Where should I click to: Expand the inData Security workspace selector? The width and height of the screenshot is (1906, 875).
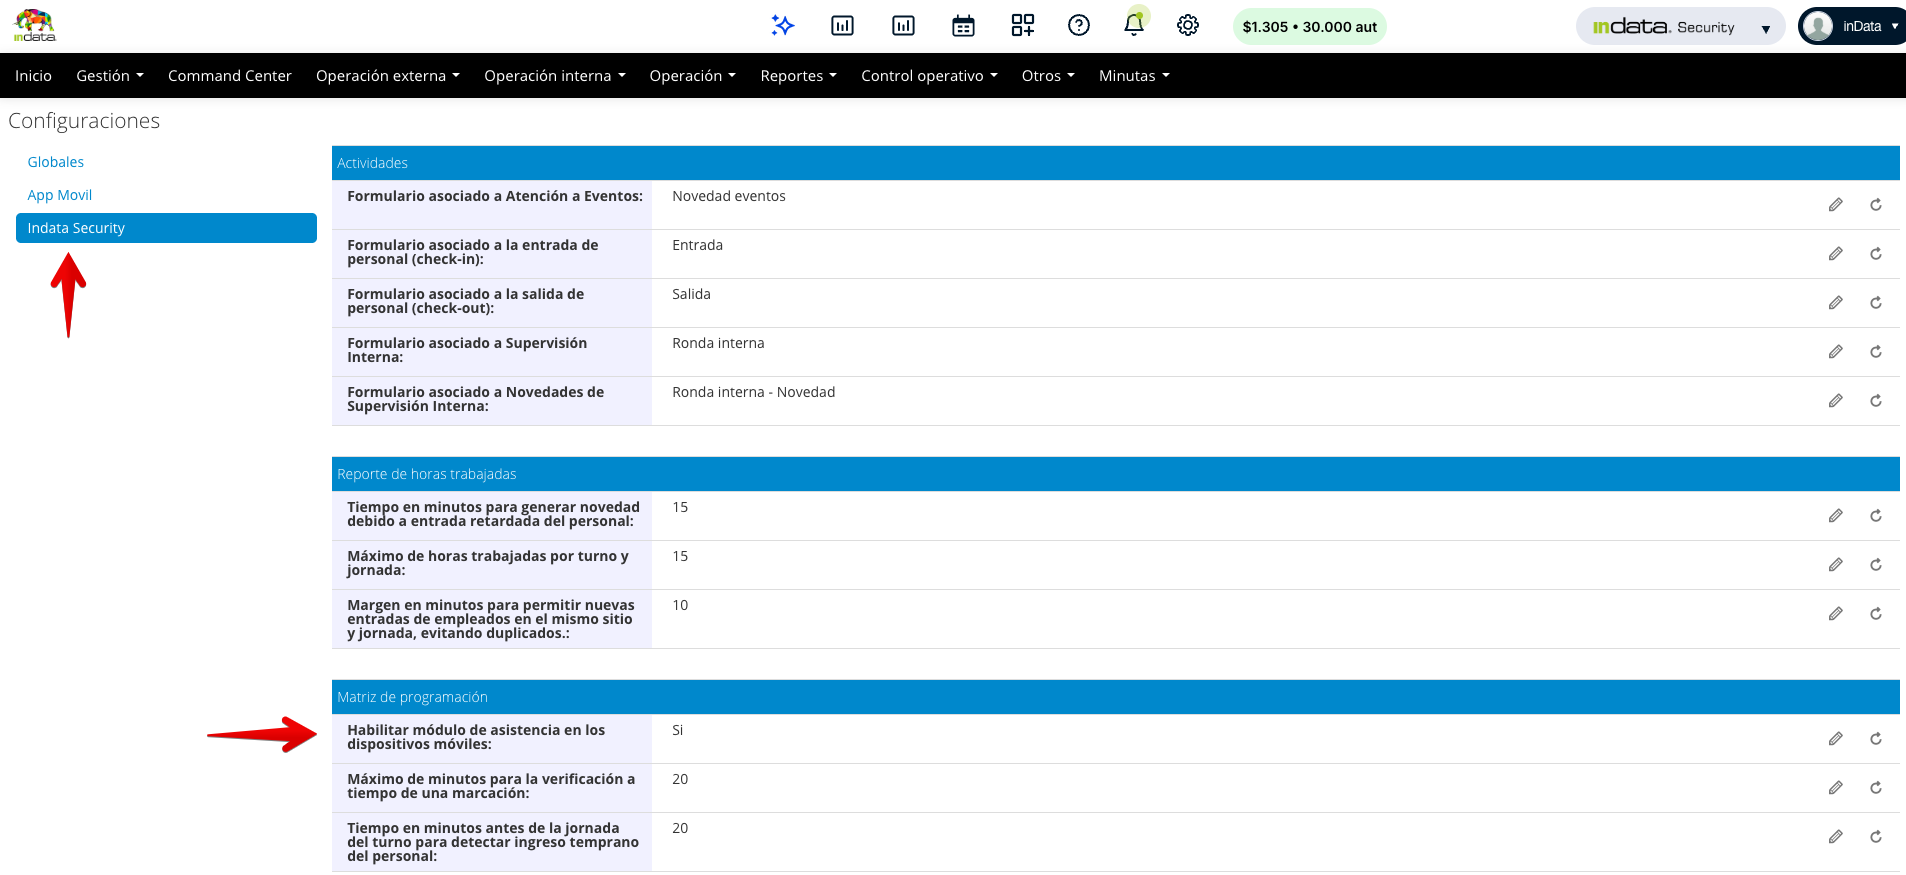coord(1679,27)
